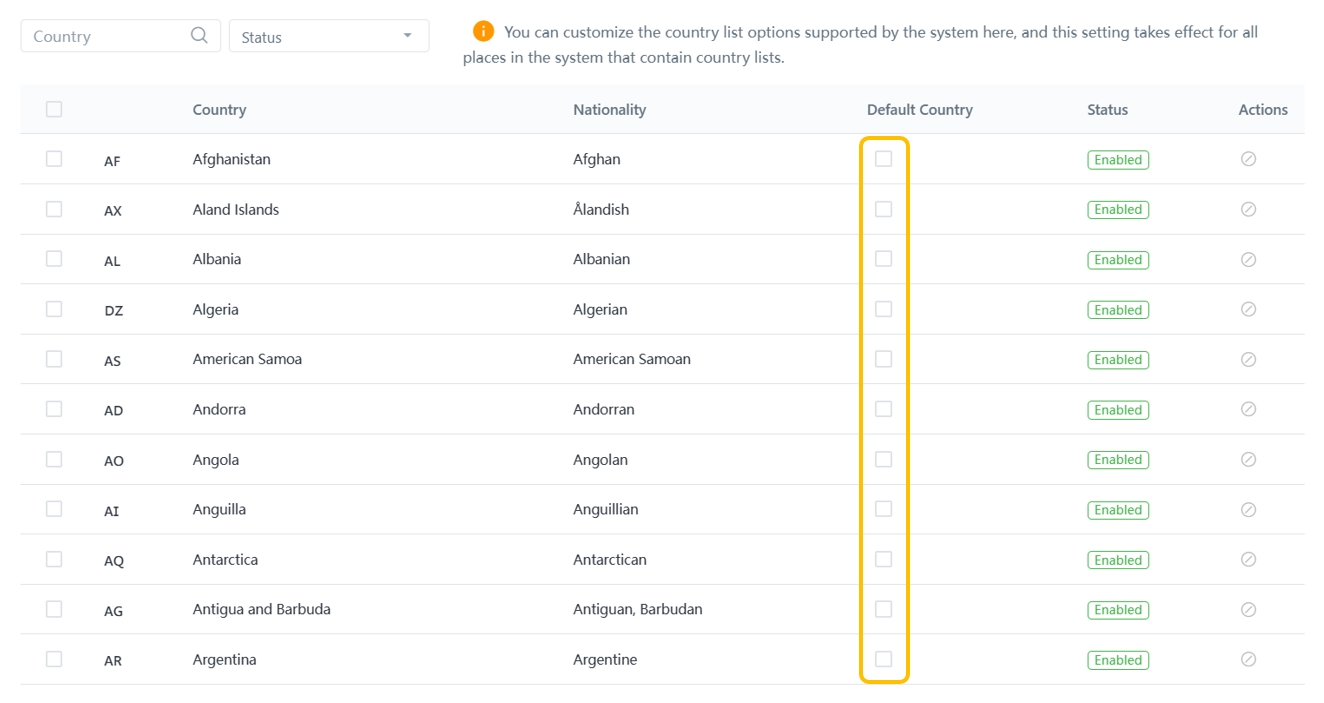Click the Nationality column header
Screen dimensions: 1324x703
coord(609,110)
